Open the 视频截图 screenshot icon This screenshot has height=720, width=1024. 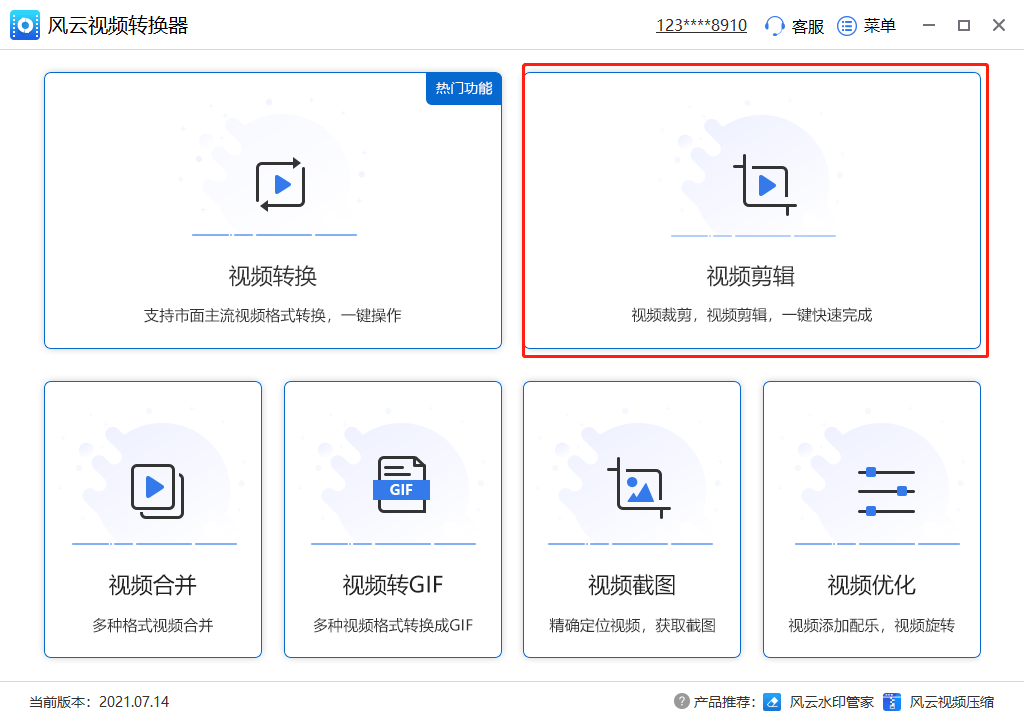click(x=639, y=488)
